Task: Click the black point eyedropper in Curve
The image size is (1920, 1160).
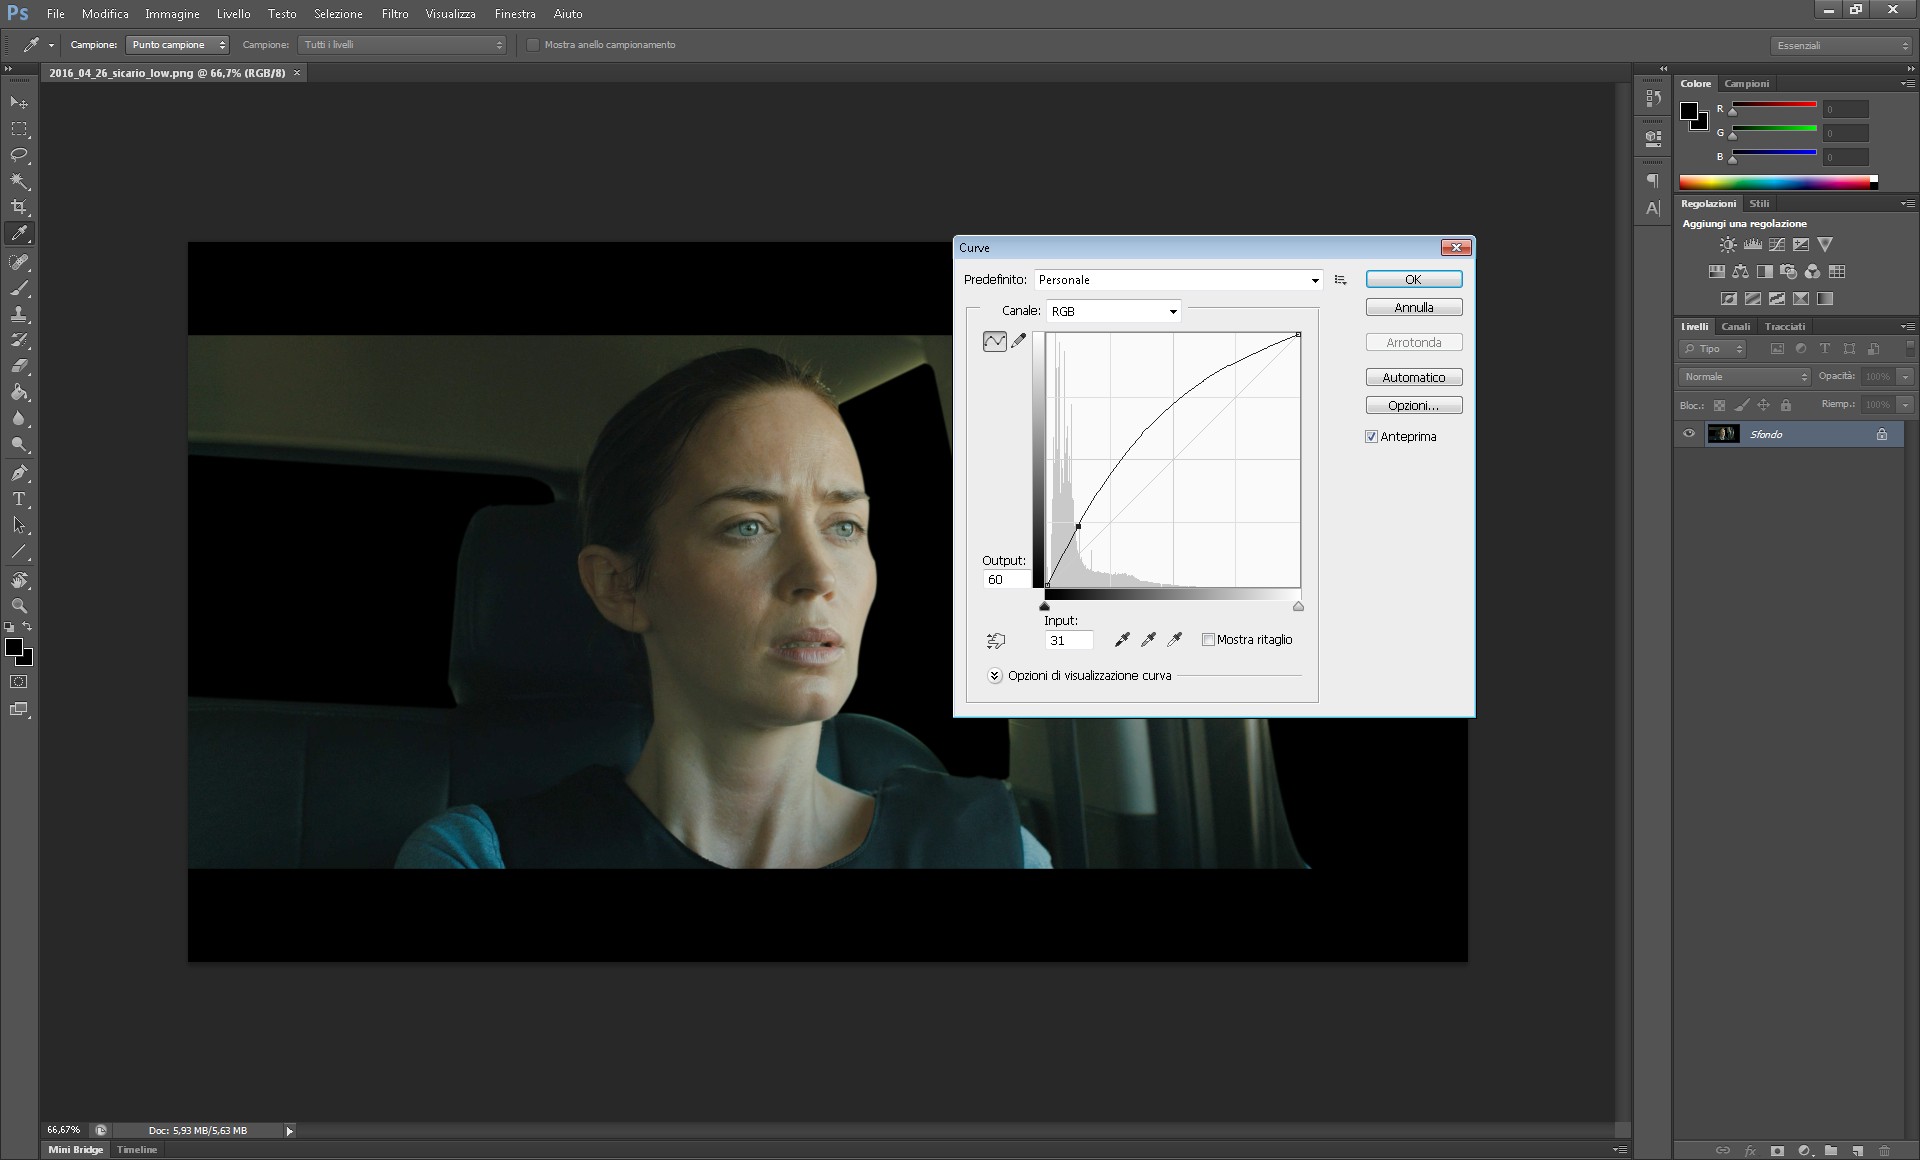Action: (1122, 640)
